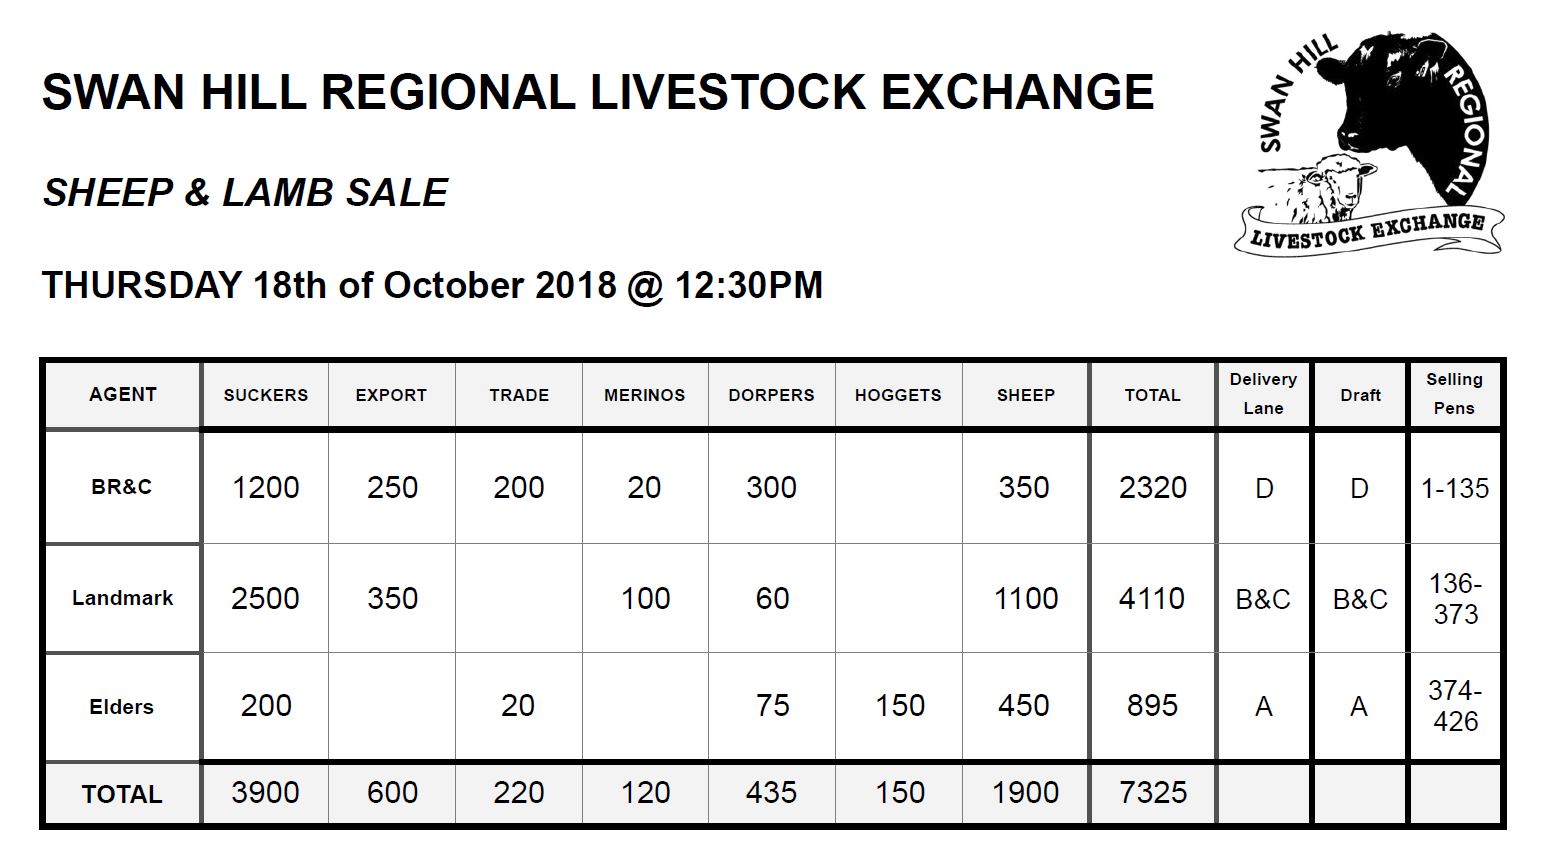The image size is (1552, 851).
Task: Click the Landmark suckers value 2500
Action: [265, 598]
